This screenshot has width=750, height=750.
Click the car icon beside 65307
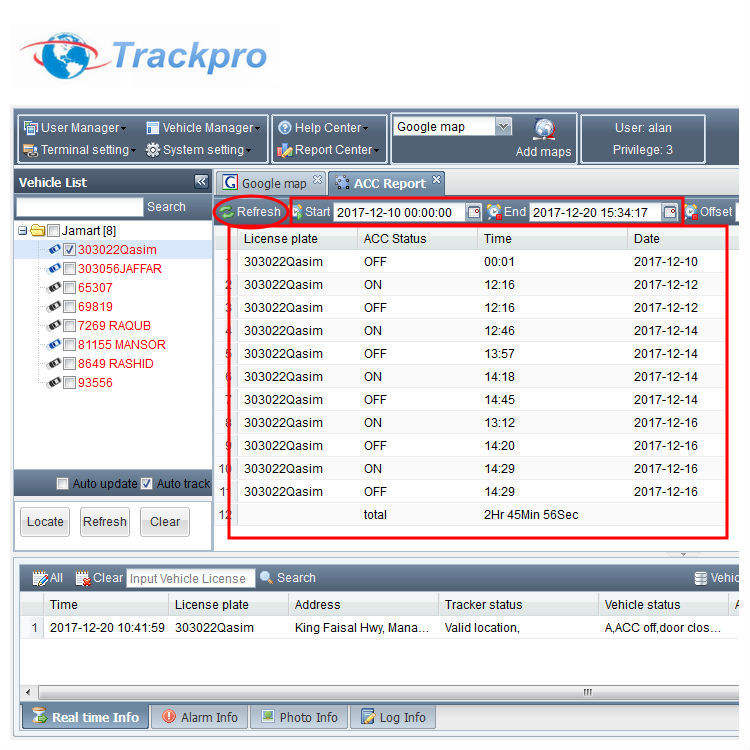(54, 287)
